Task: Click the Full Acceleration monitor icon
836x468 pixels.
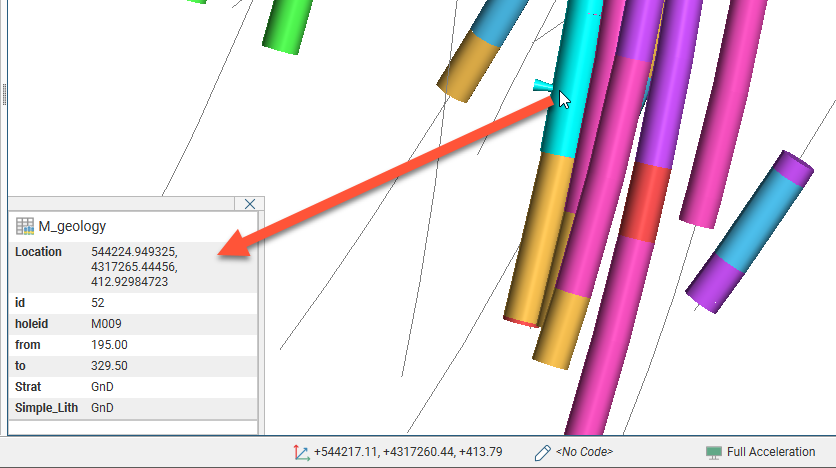Action: (713, 453)
